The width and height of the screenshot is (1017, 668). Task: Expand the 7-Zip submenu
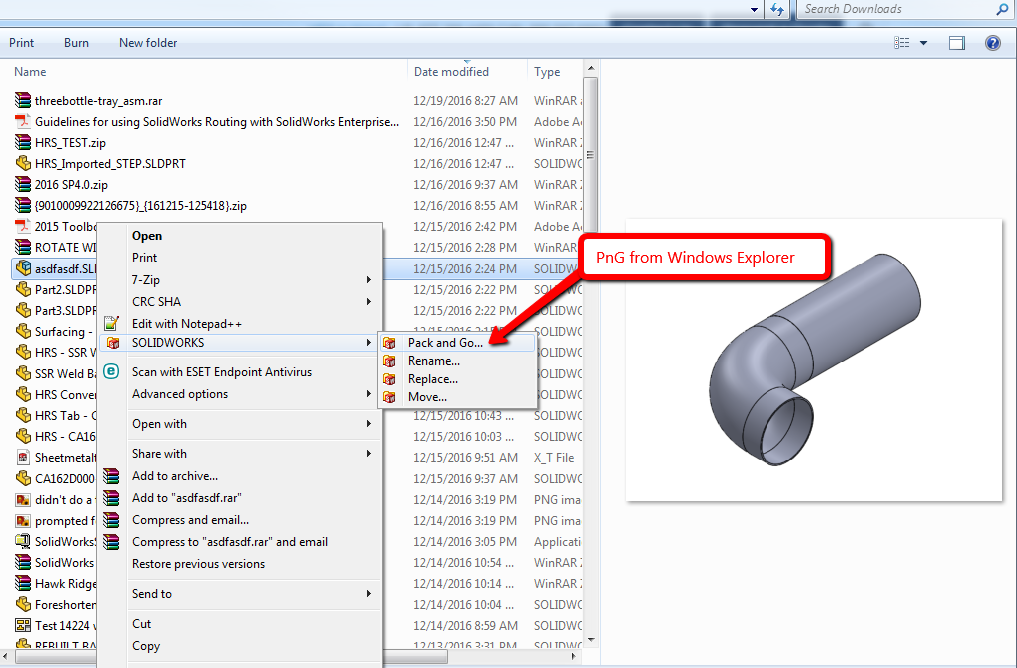[368, 280]
